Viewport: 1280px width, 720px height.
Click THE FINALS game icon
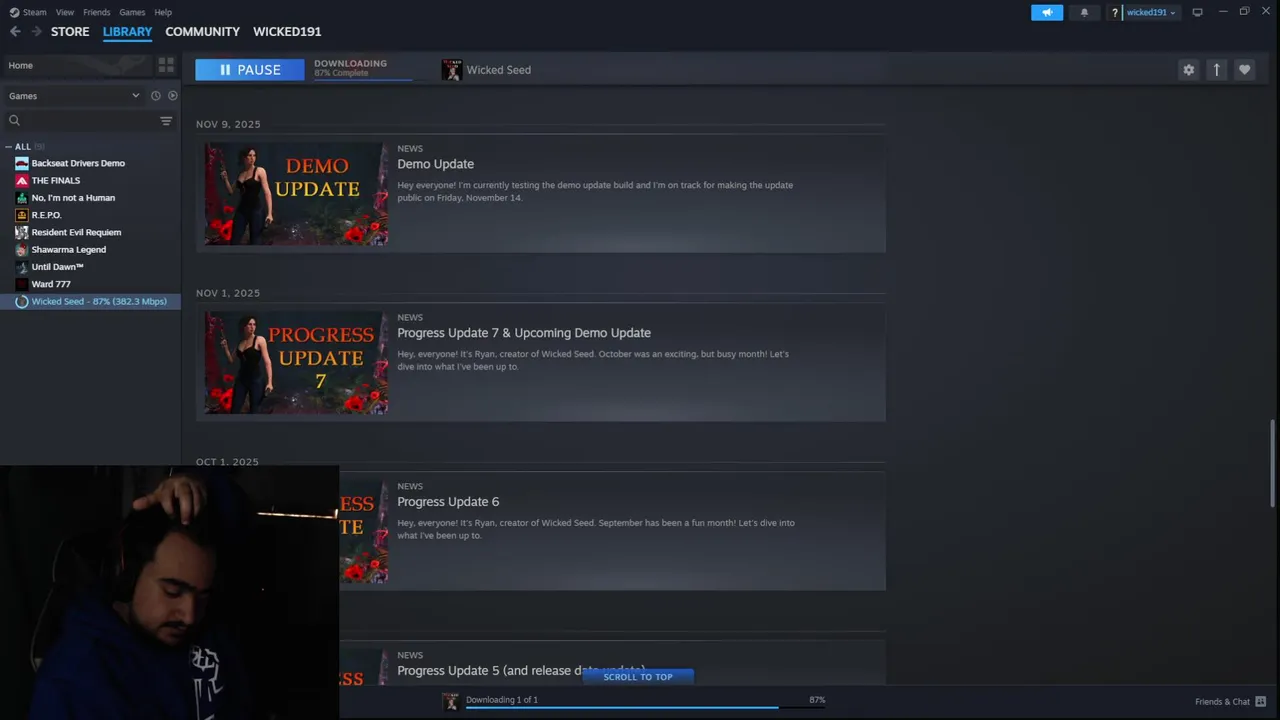[21, 181]
